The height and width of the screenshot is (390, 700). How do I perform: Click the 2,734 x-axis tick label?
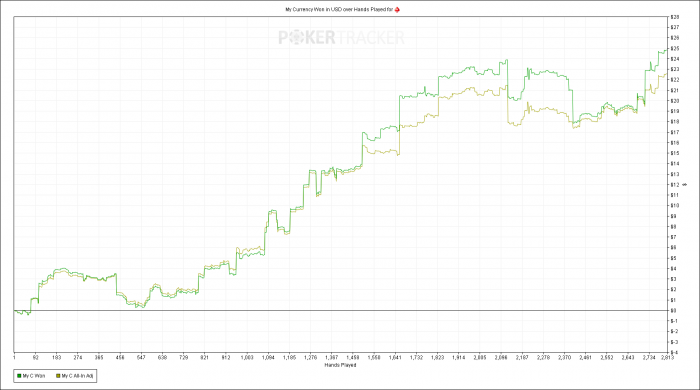click(x=649, y=357)
